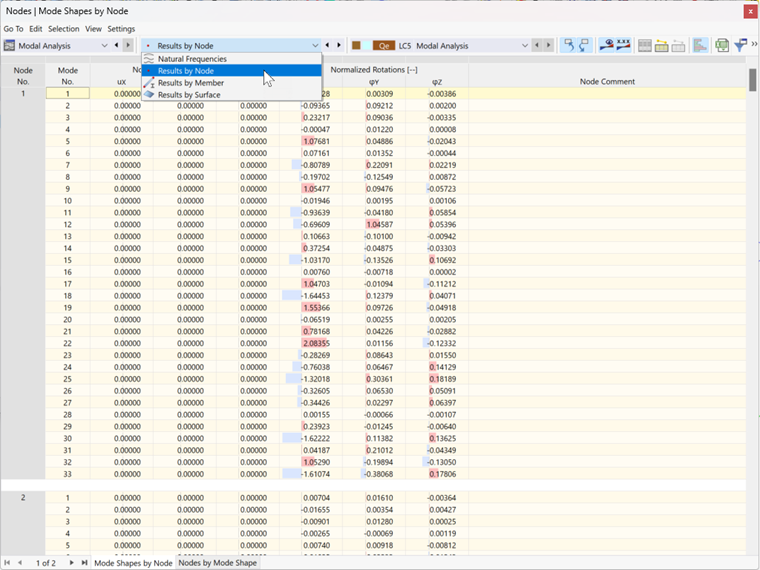Image resolution: width=760 pixels, height=570 pixels.
Task: Click cell value 1.04587 in mode 12
Action: [x=374, y=224]
